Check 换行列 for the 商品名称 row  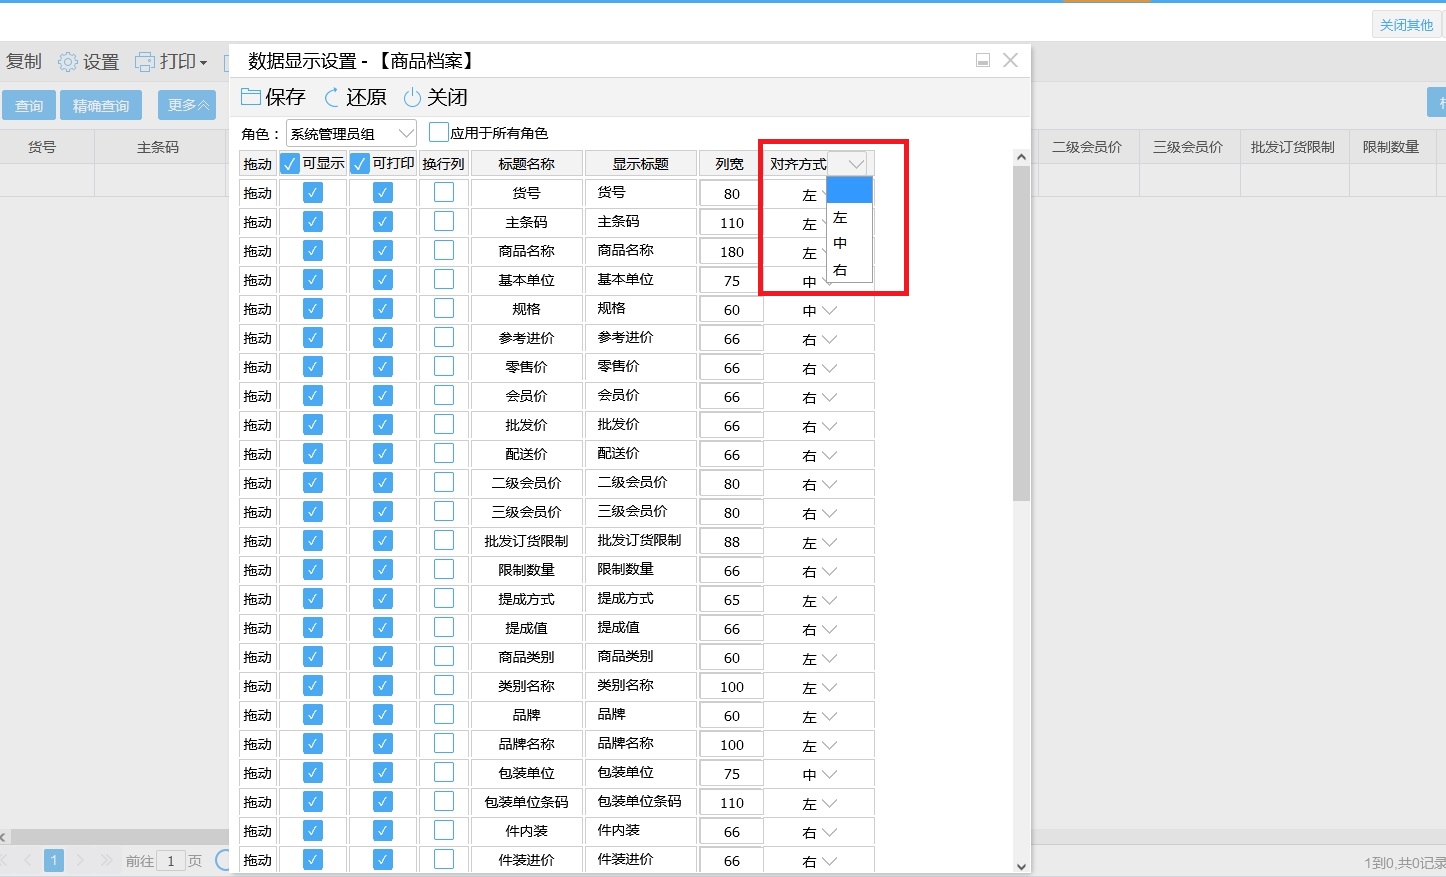[x=444, y=251]
